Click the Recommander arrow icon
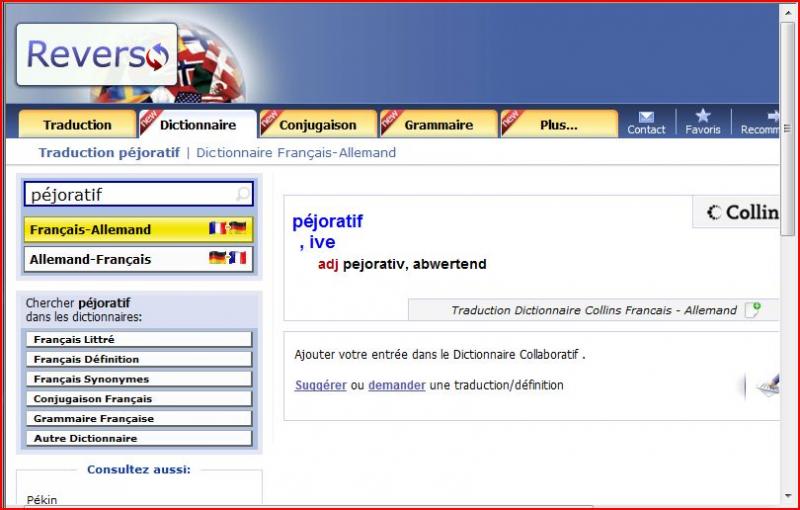Image resolution: width=800 pixels, height=510 pixels. tap(773, 116)
